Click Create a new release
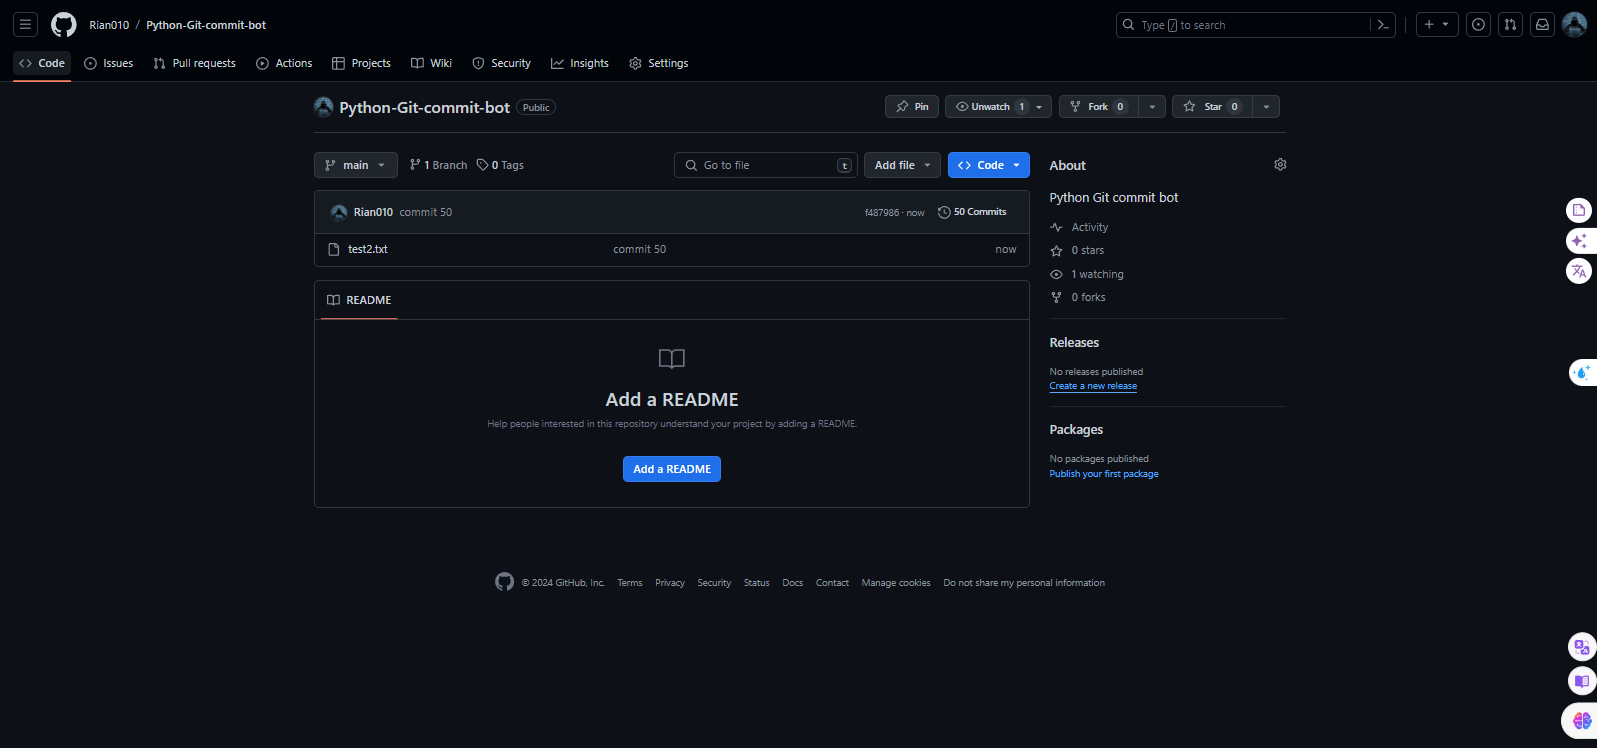Image resolution: width=1597 pixels, height=748 pixels. (1093, 386)
